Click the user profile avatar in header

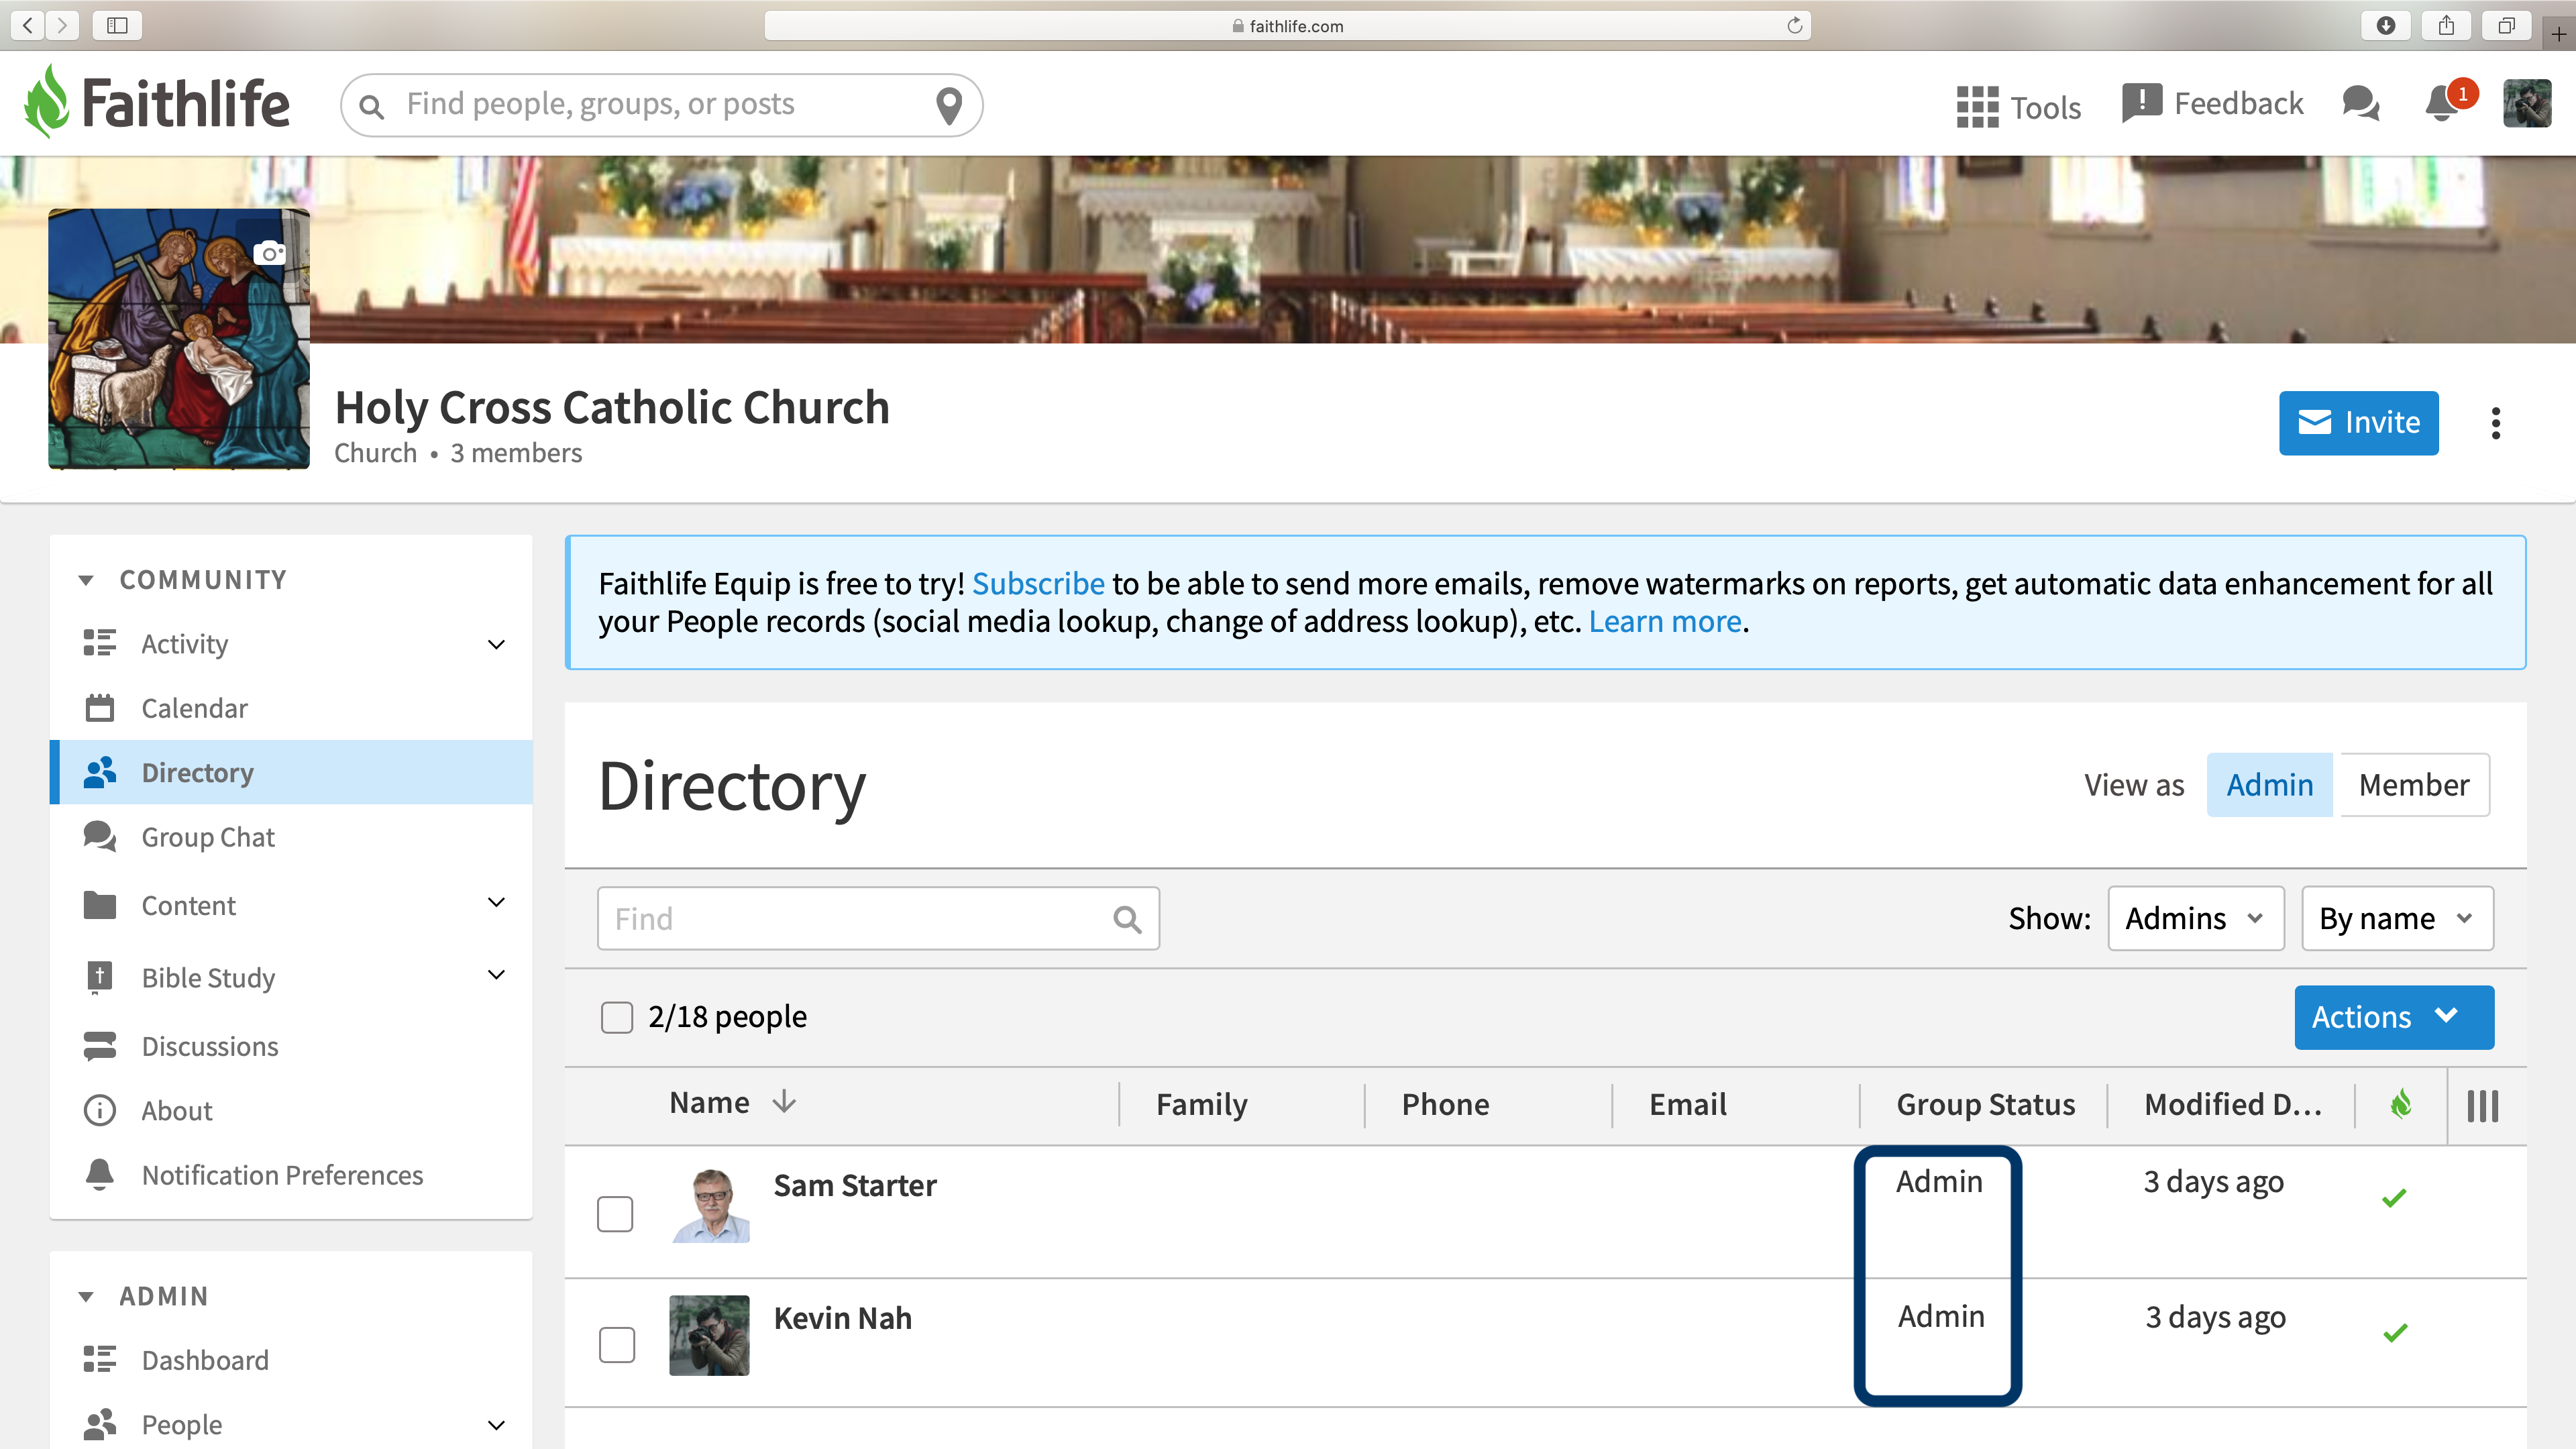(x=2527, y=103)
